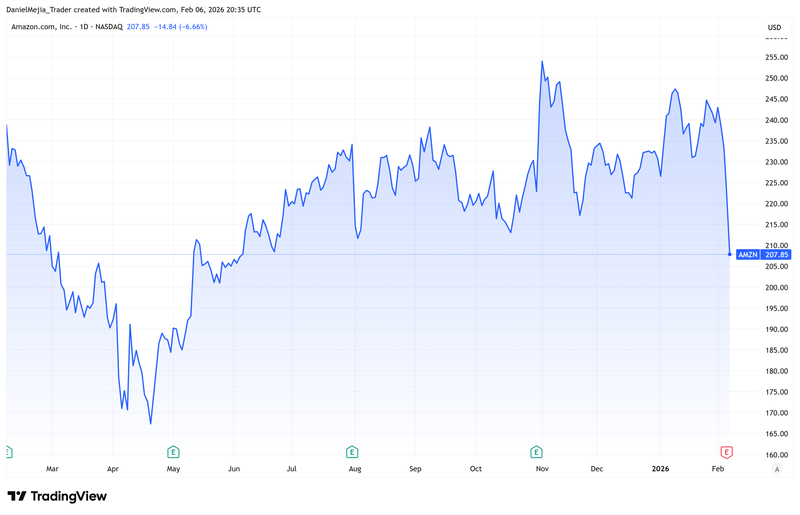Screen dimensions: 800x515
Task: Open the earnings marker near Nov
Action: coord(537,452)
